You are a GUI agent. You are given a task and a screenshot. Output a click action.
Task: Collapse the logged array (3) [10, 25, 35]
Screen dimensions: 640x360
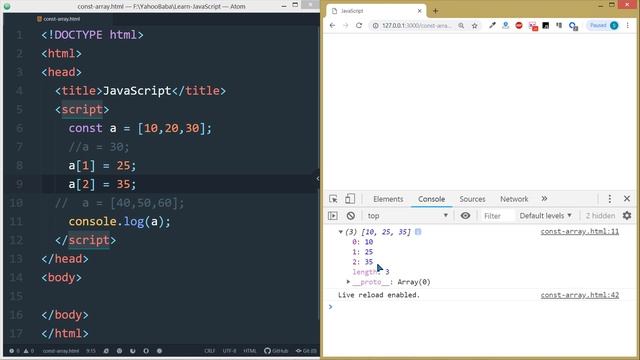pyautogui.click(x=340, y=232)
